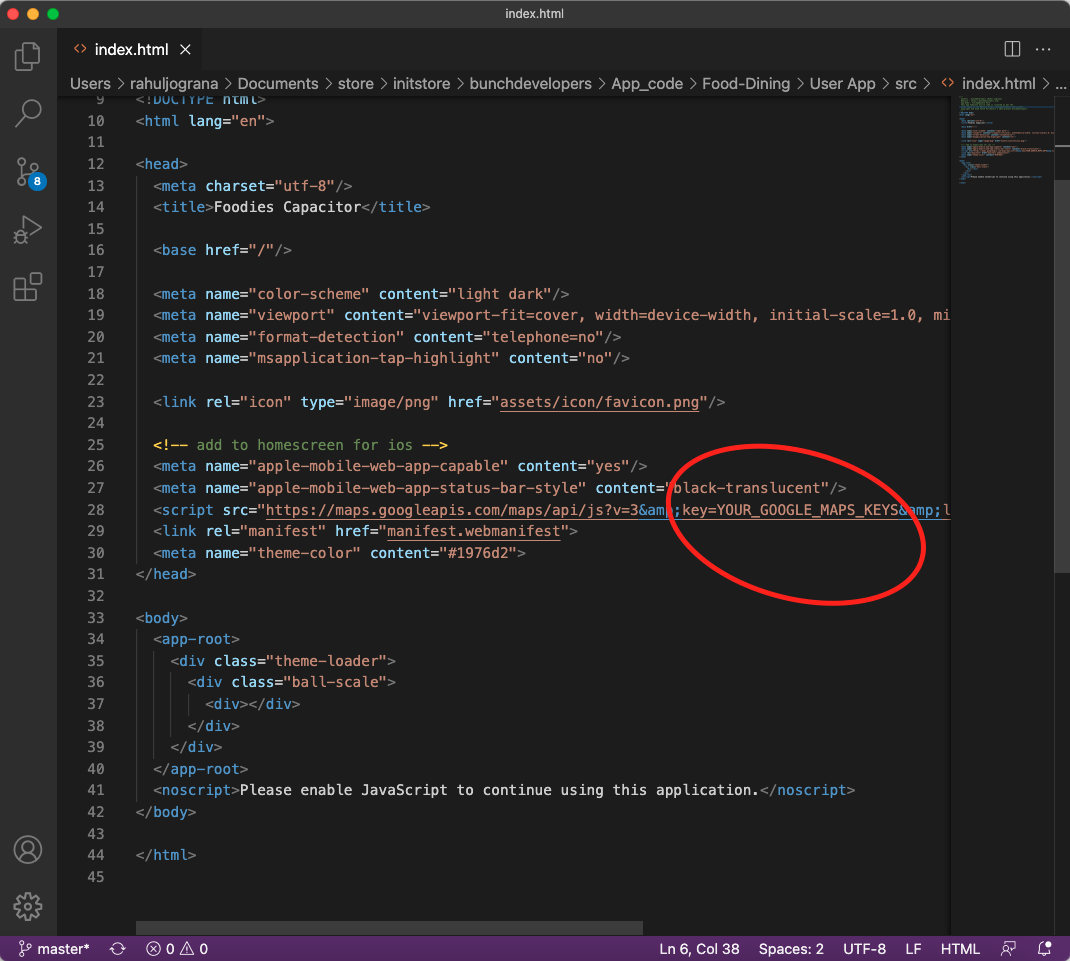Viewport: 1070px width, 961px height.
Task: Click the feedback smiley in status bar
Action: coord(1008,948)
